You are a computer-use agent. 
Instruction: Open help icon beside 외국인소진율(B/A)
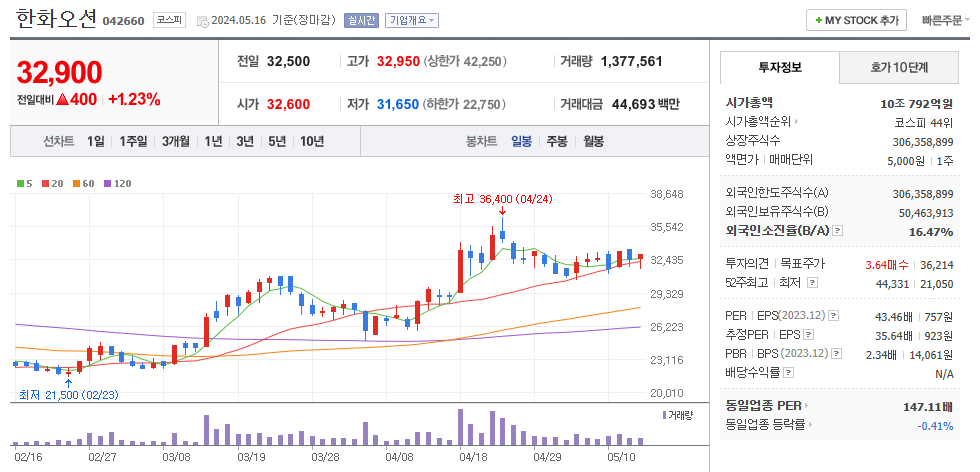838,231
